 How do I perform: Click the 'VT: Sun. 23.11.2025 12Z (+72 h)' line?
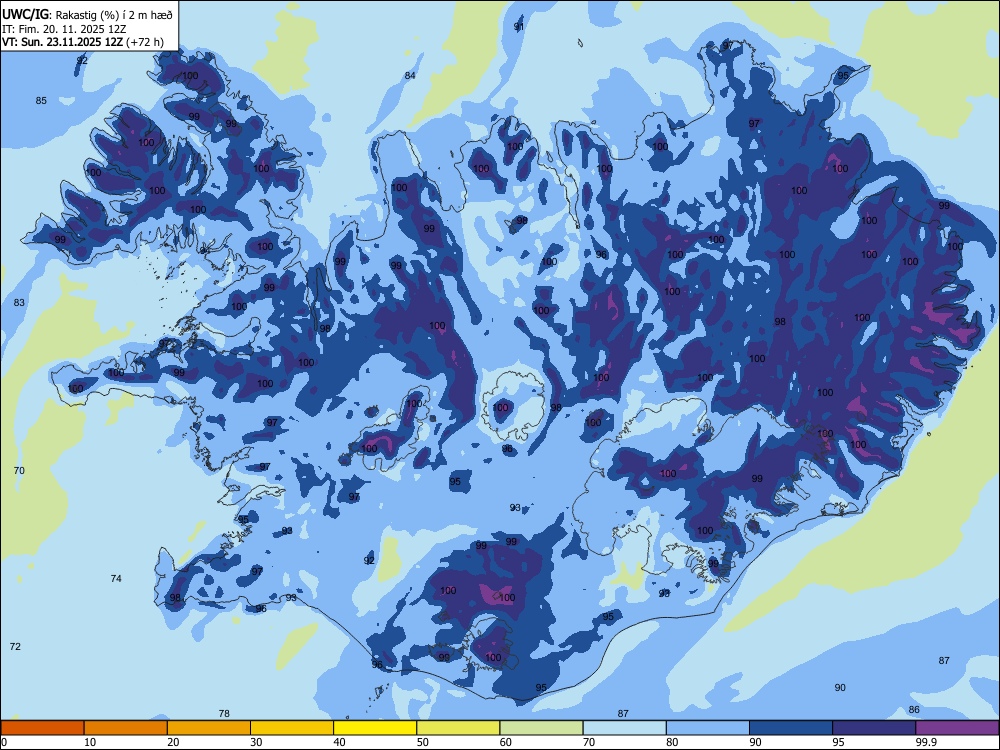pyautogui.click(x=82, y=42)
